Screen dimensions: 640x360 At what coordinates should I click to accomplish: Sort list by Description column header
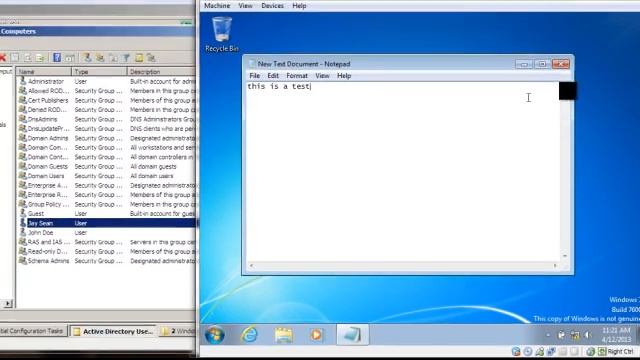tap(162, 71)
